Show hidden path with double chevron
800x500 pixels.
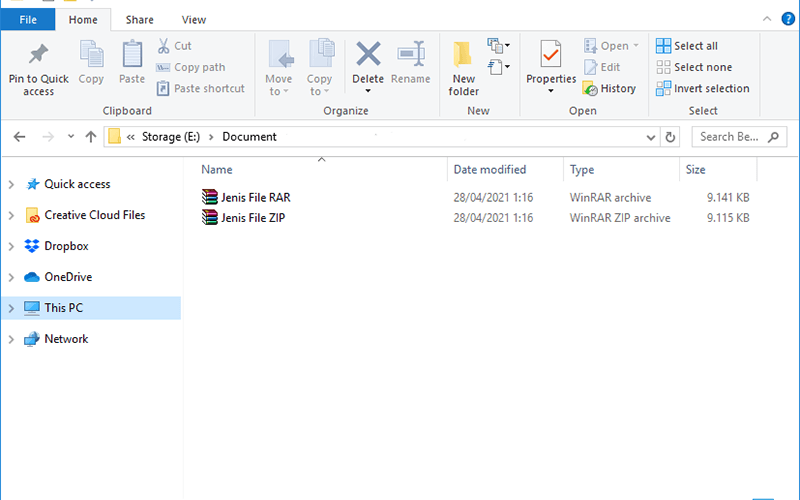(131, 137)
